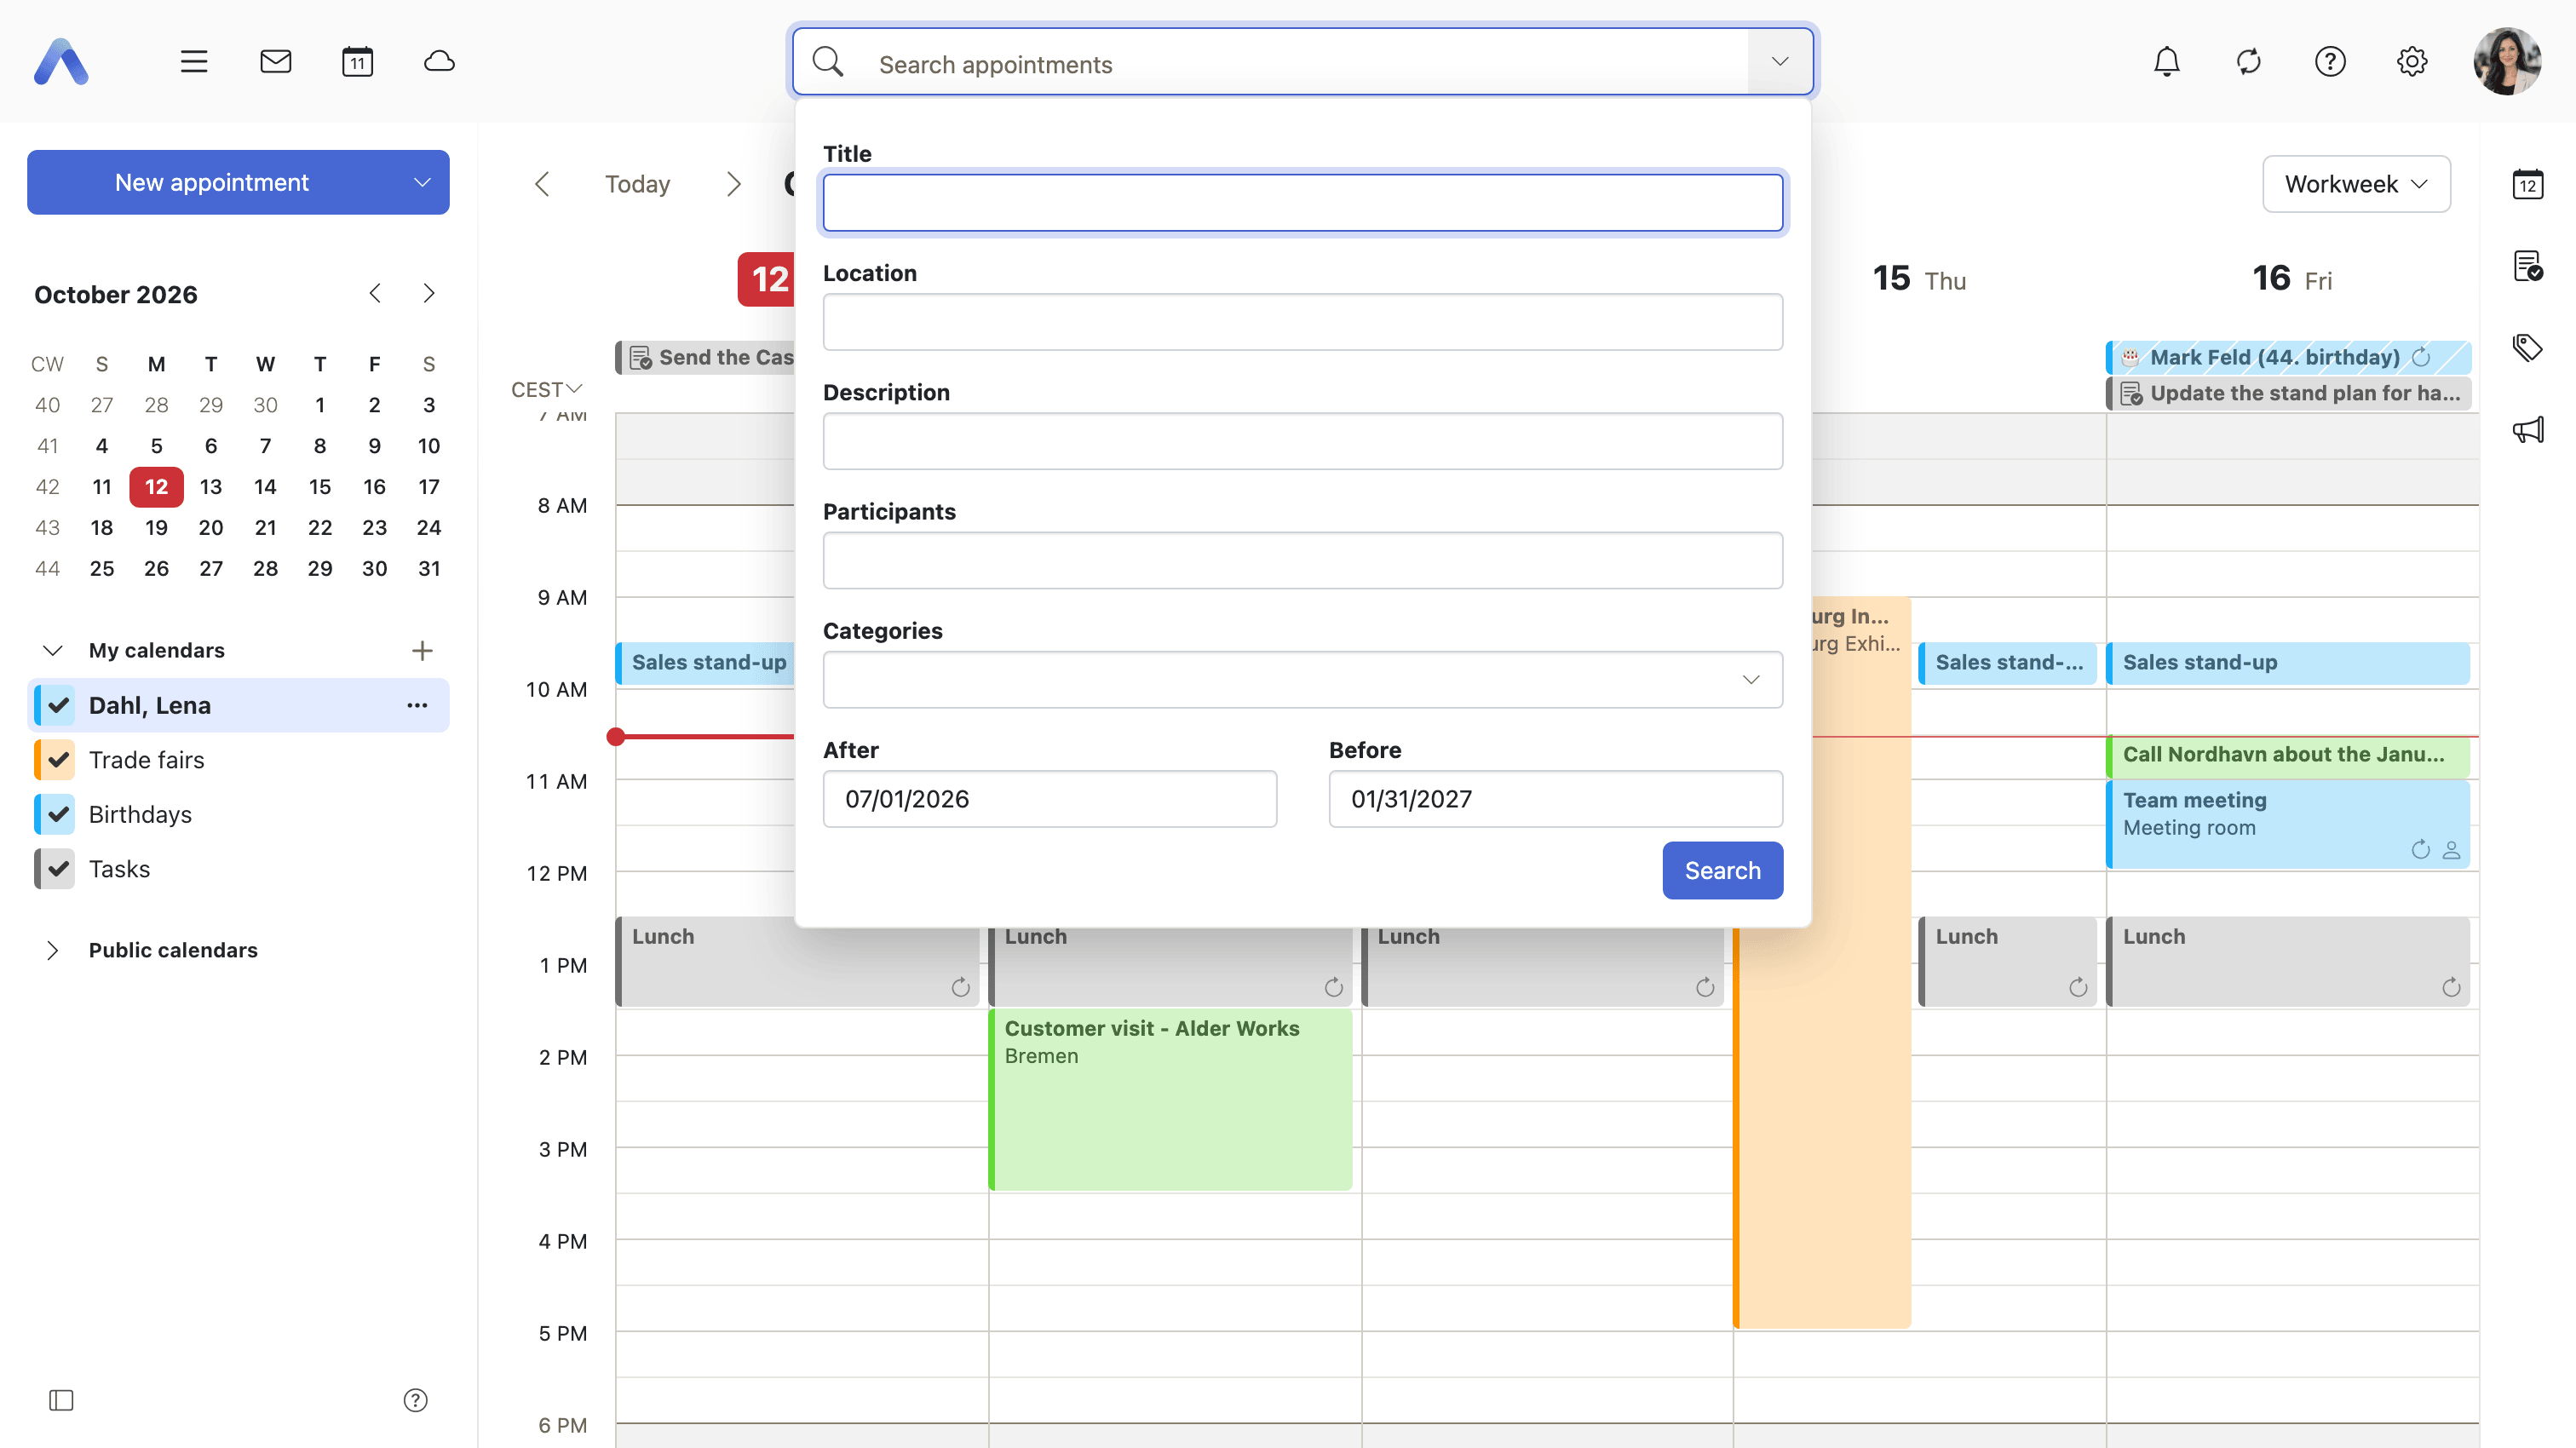Open the Categories dropdown
This screenshot has height=1448, width=2576.
click(1302, 680)
